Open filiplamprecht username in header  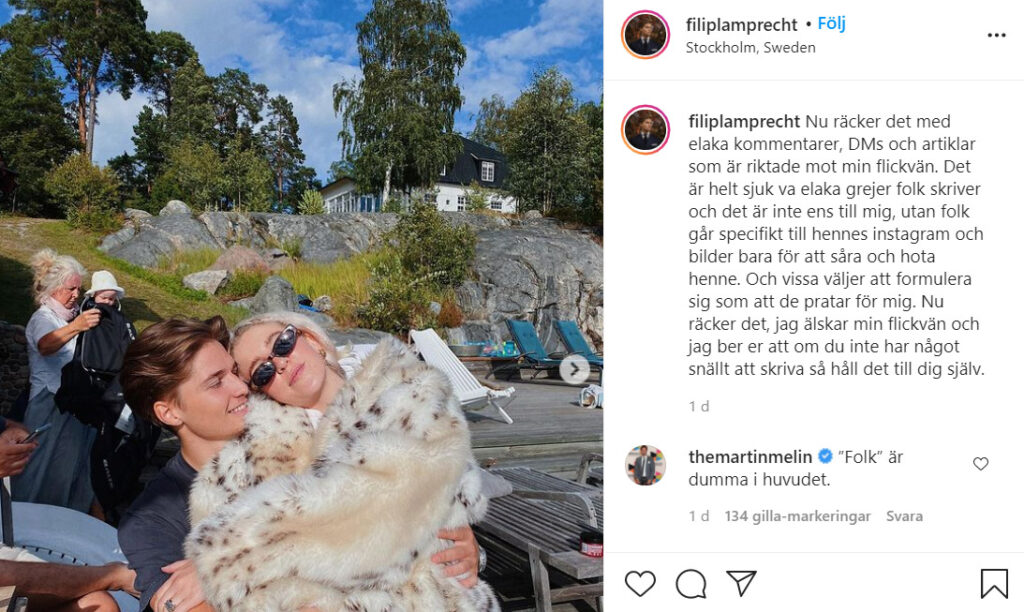tap(741, 25)
